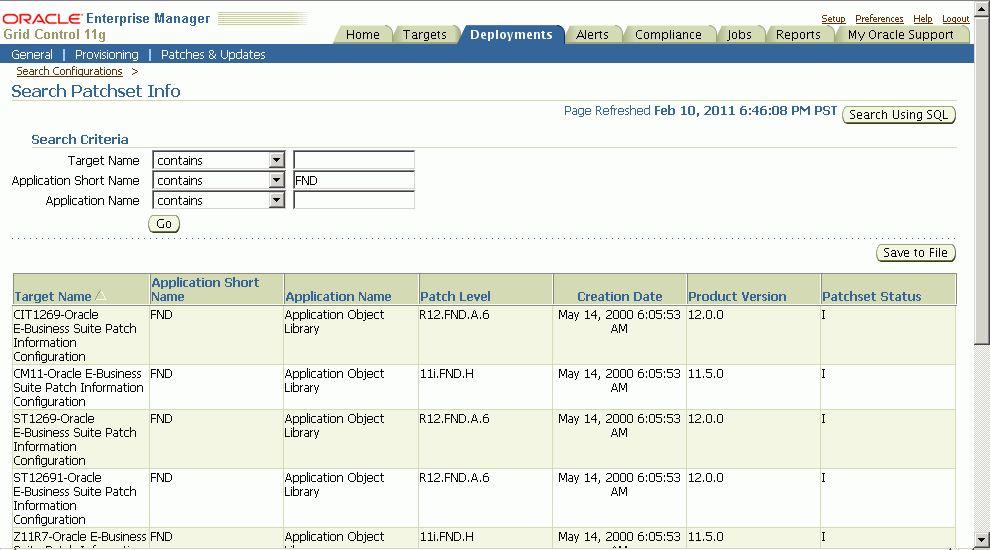This screenshot has height=550, width=990.
Task: Click the General subtab
Action: 32,54
